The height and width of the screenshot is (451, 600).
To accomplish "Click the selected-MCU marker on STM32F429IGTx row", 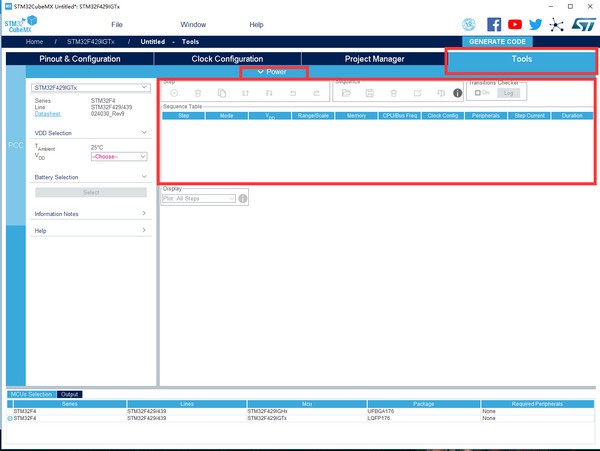I will pos(10,418).
